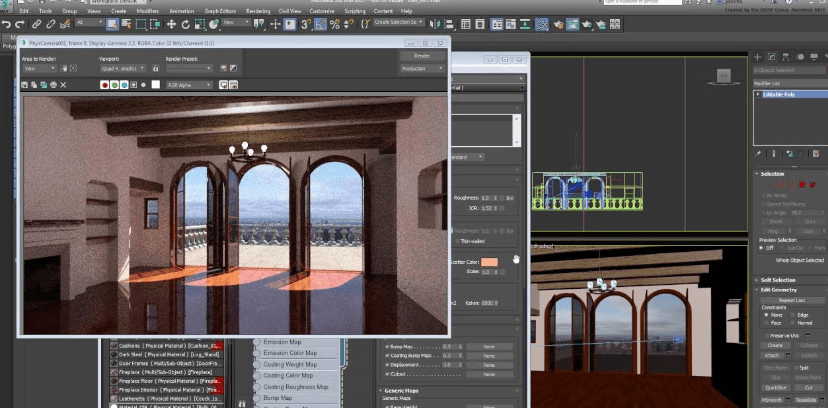The image size is (828, 408).
Task: Select the Rotate transform tool
Action: coord(186,23)
